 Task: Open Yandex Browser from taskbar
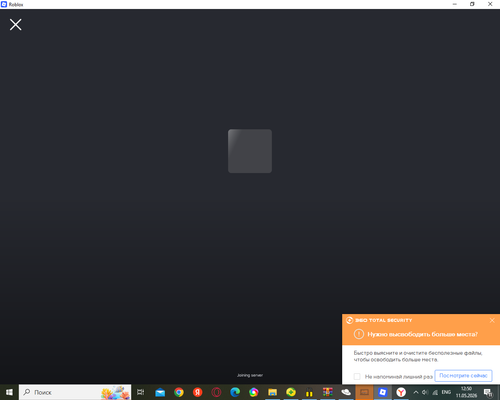401,392
